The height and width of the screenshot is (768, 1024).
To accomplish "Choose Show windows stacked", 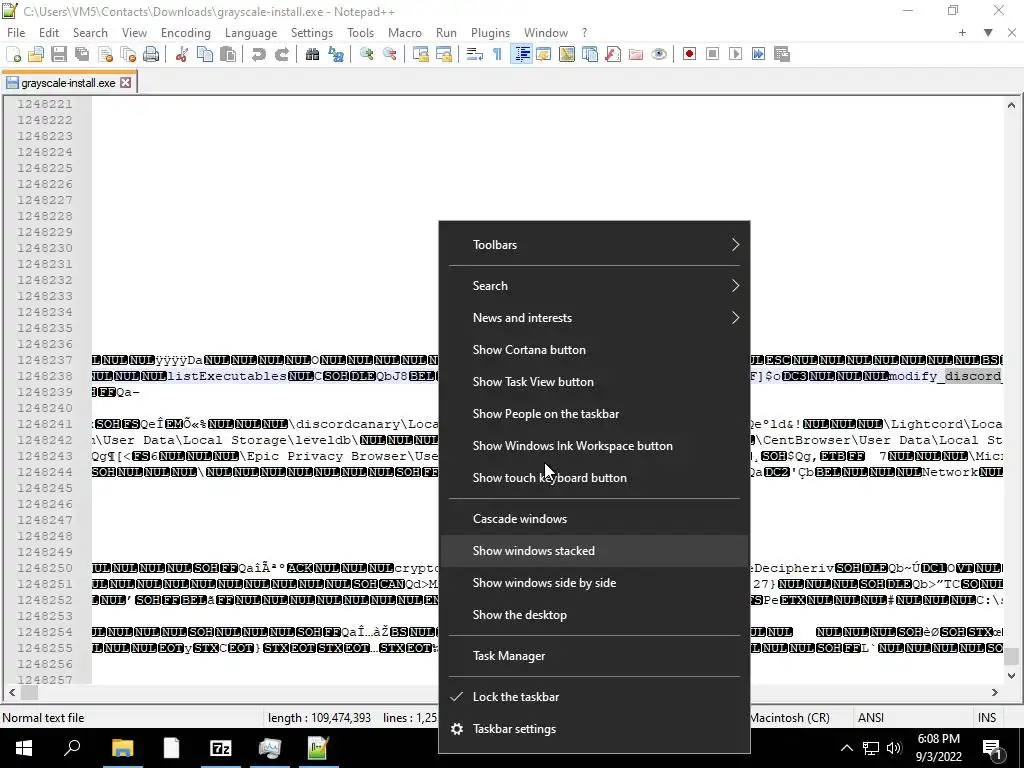I will point(594,551).
